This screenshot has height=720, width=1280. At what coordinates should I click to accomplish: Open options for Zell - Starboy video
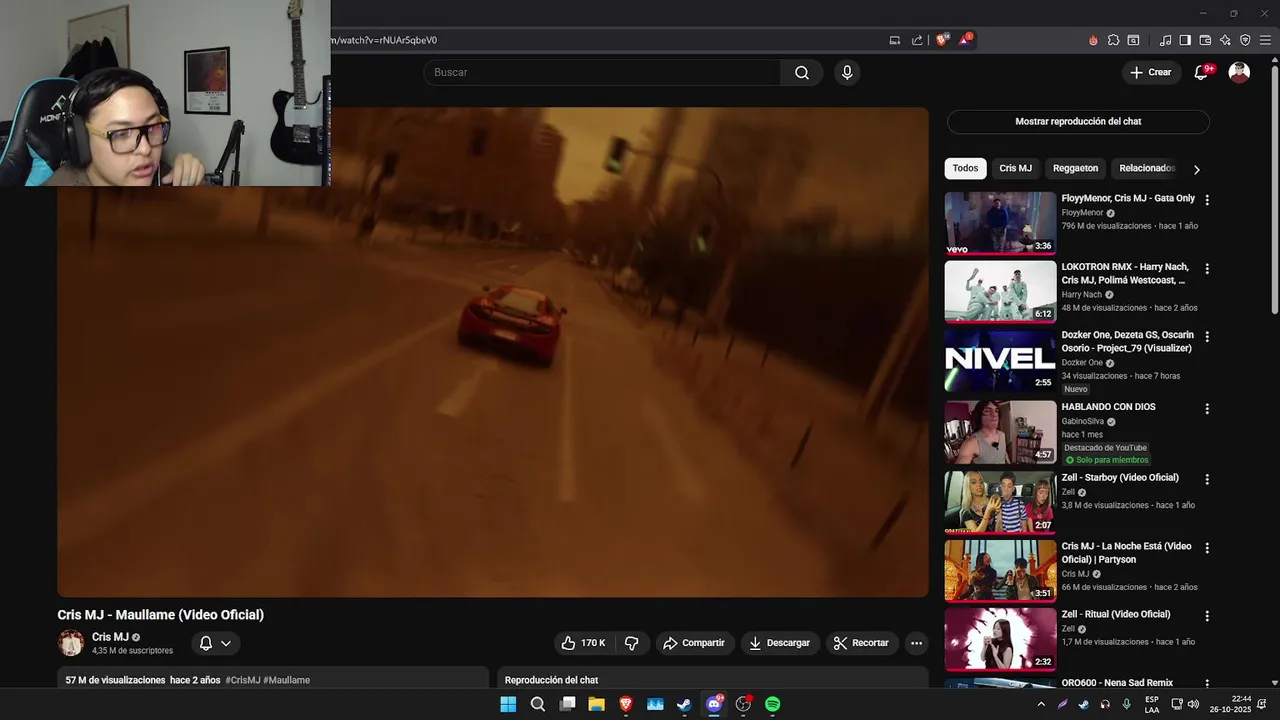[1207, 479]
